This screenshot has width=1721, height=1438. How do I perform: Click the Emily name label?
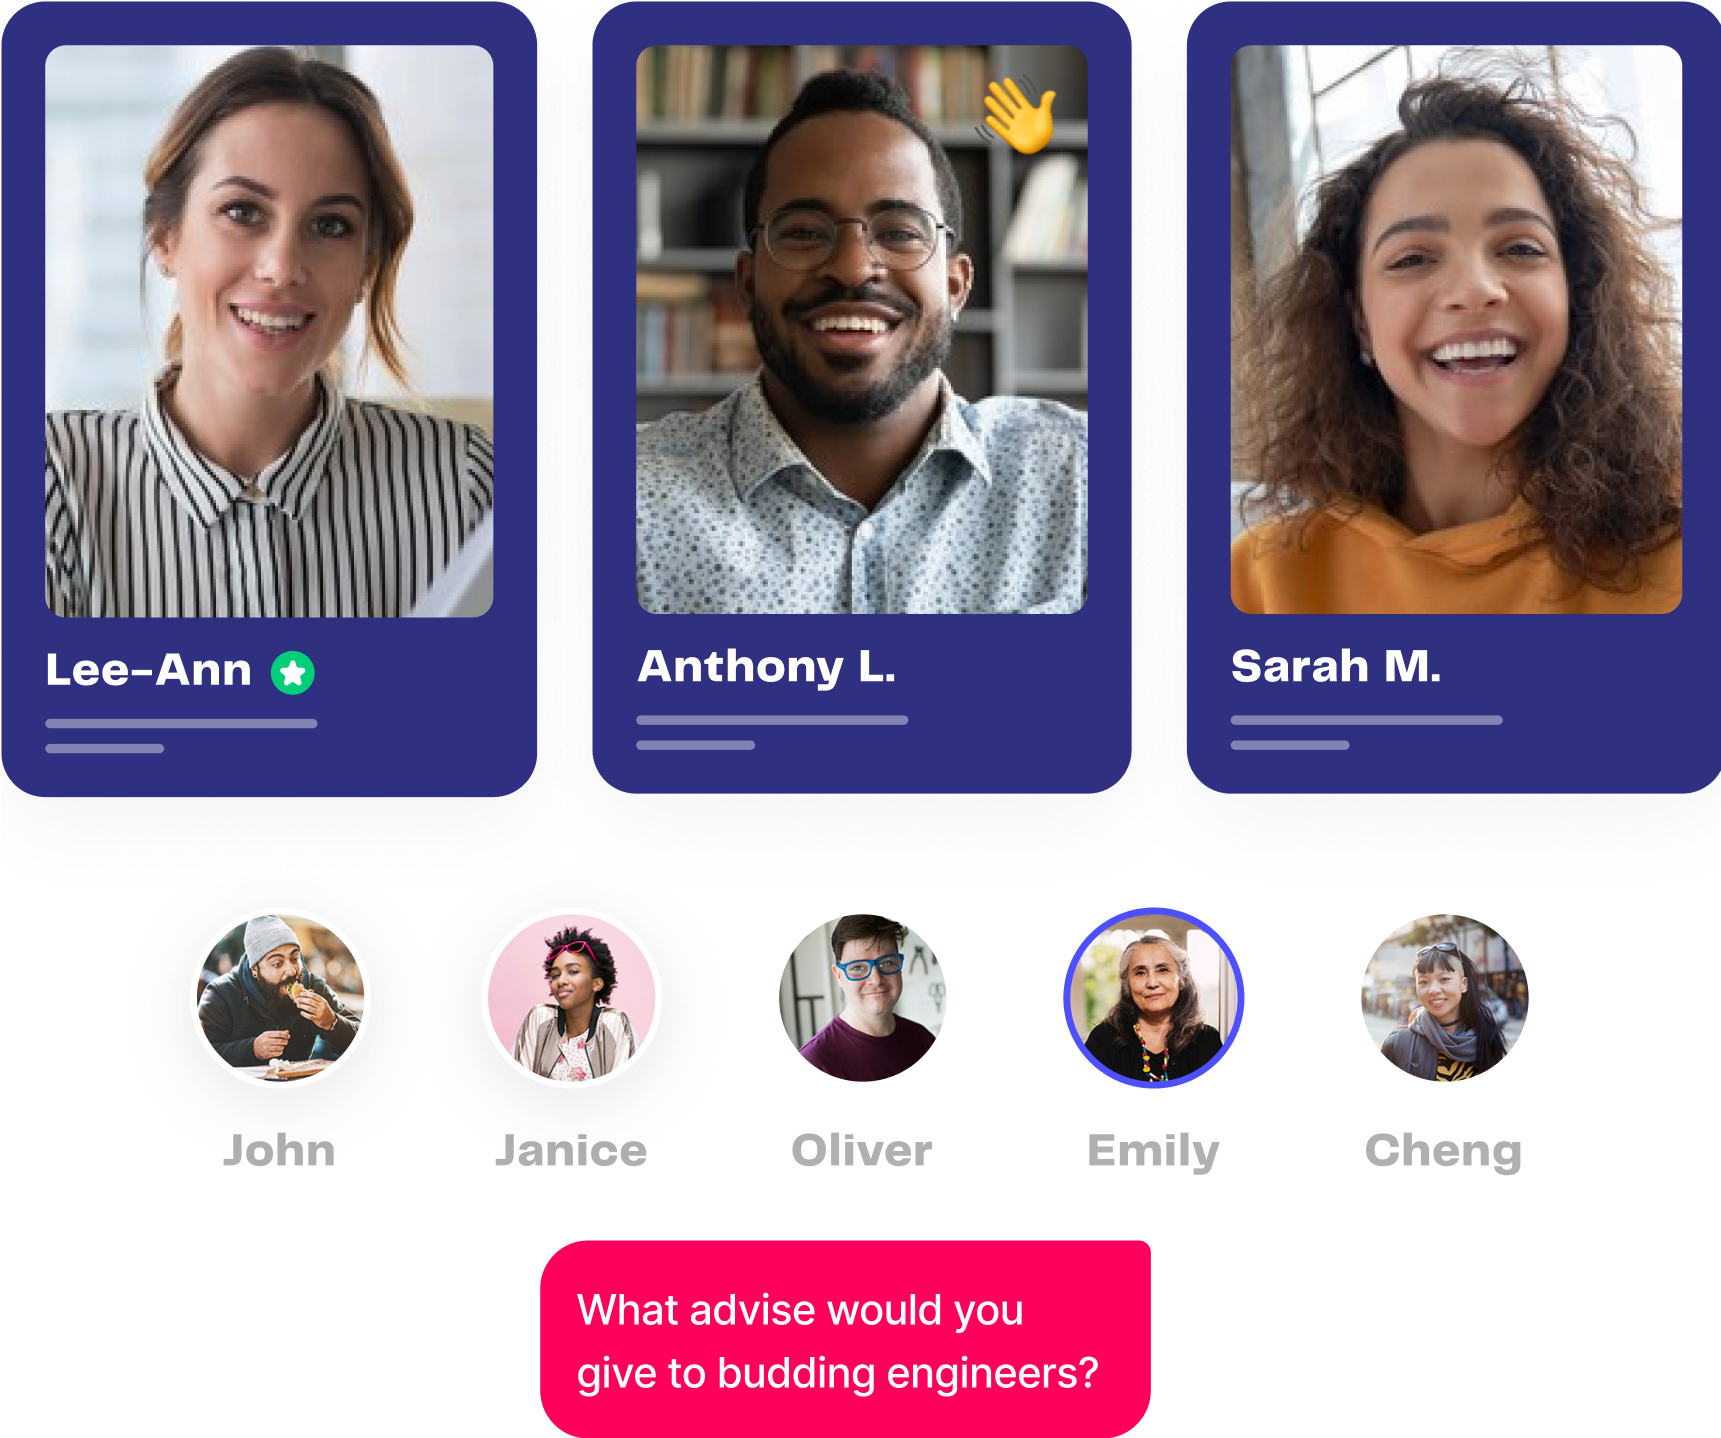pyautogui.click(x=1153, y=1152)
